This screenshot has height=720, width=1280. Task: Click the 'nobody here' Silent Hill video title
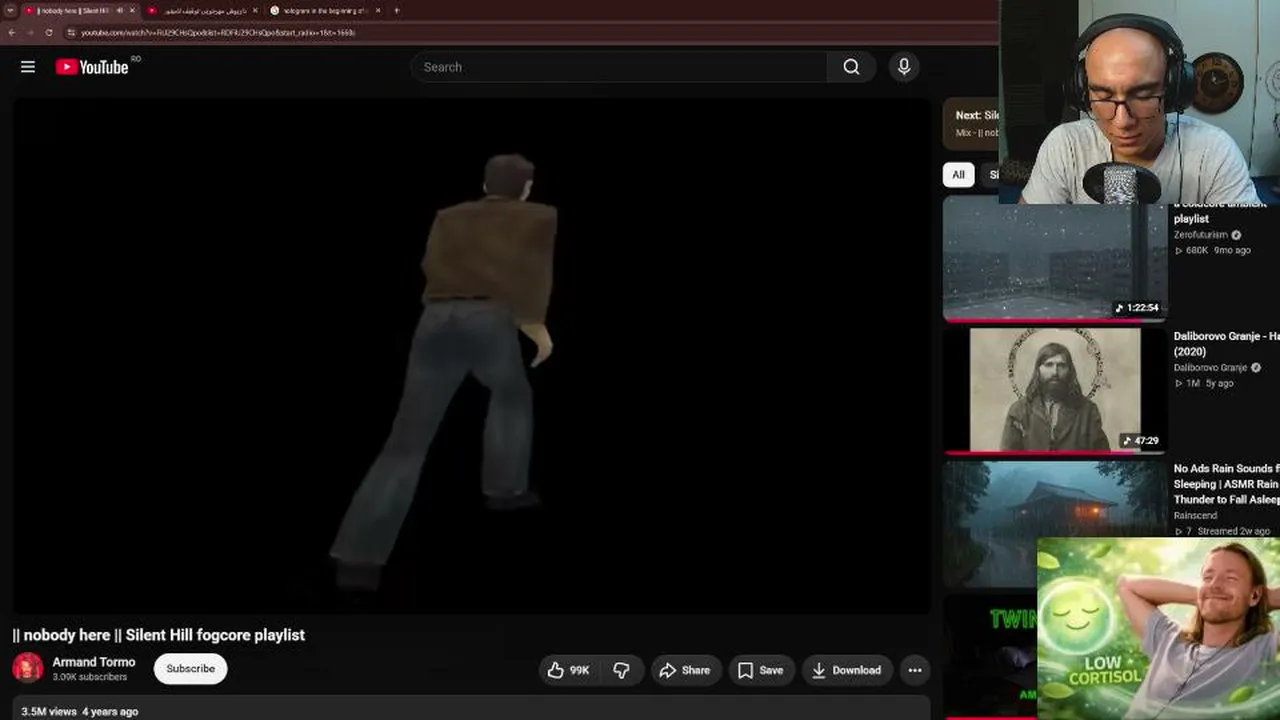pos(158,635)
